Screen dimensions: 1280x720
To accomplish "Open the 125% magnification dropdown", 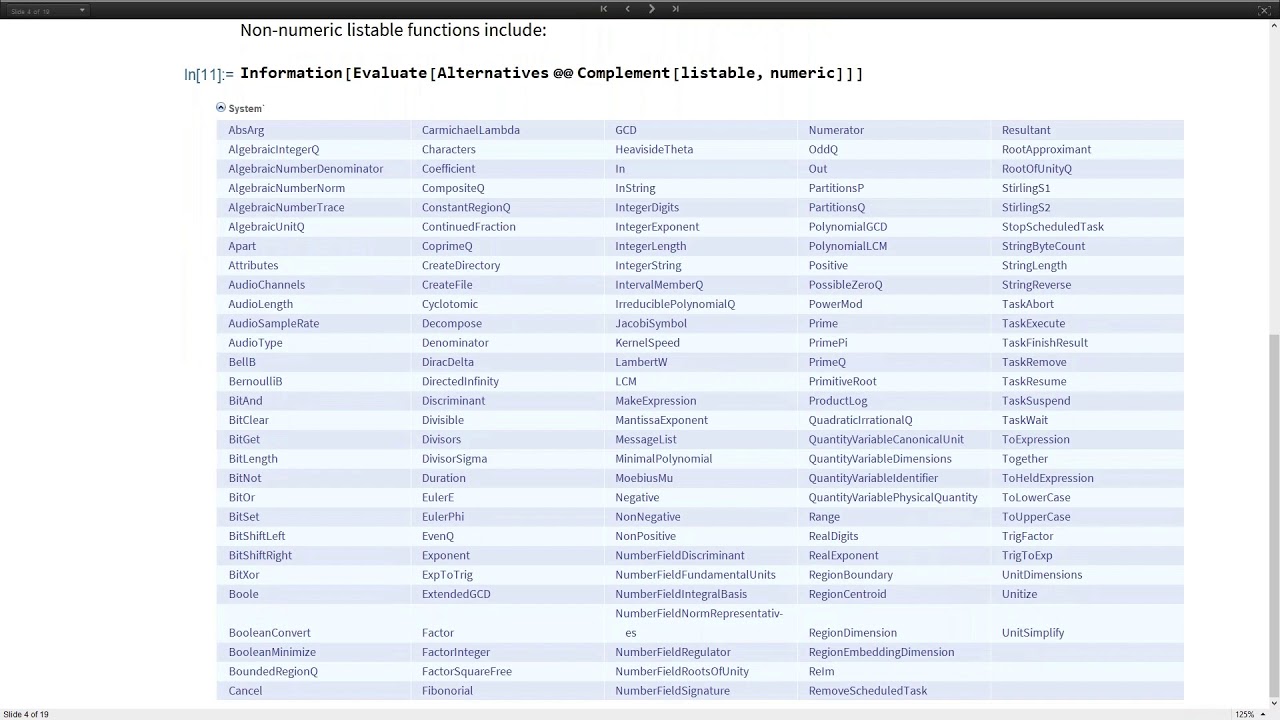I will click(x=1249, y=714).
